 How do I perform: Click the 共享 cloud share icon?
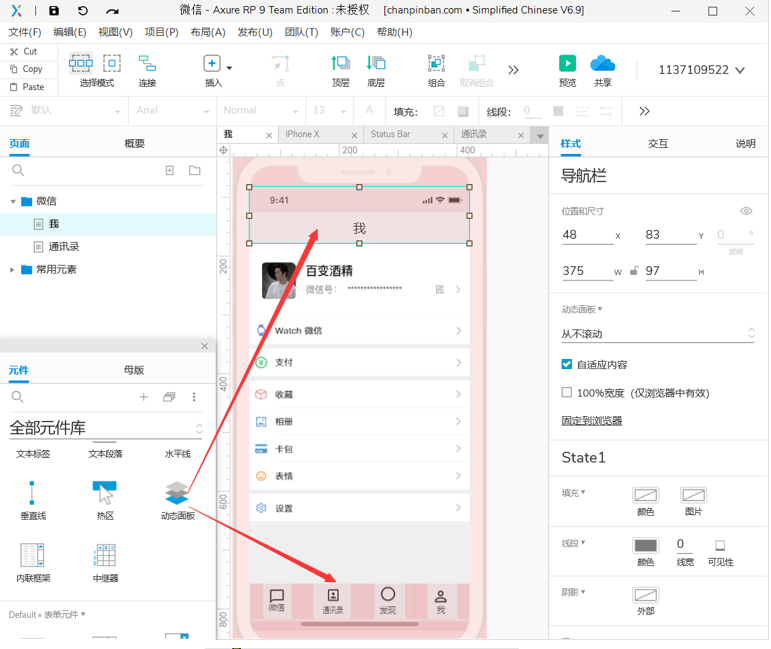pyautogui.click(x=602, y=63)
